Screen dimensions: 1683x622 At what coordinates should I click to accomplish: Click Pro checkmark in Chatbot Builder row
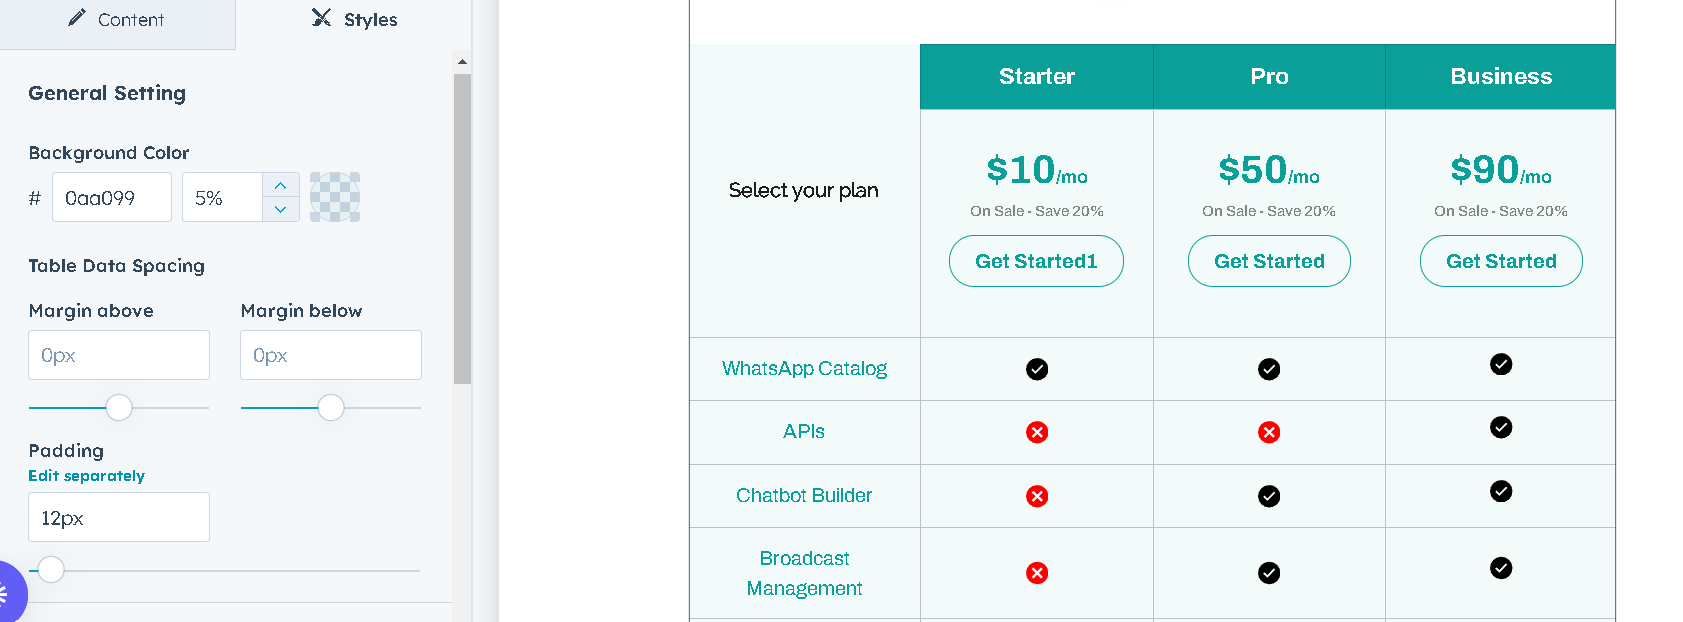tap(1269, 496)
